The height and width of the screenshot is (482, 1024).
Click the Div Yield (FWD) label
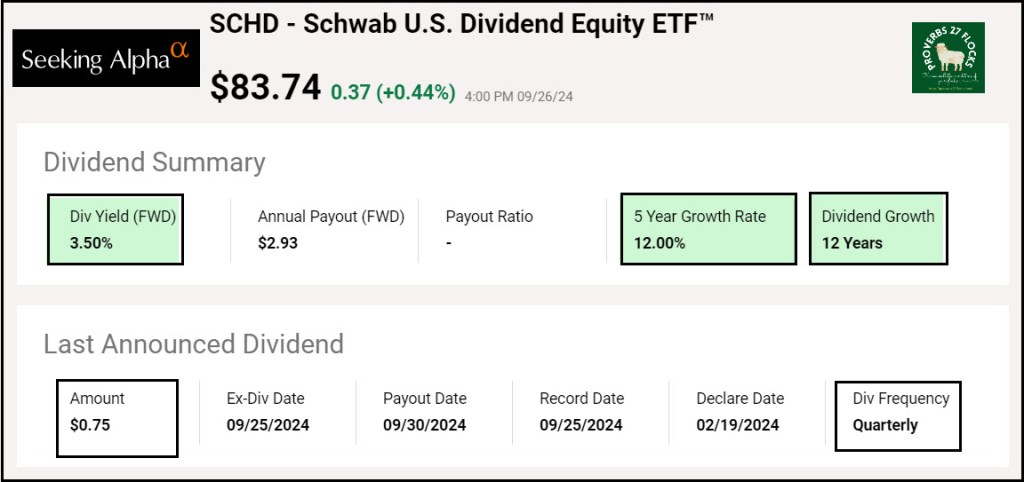(123, 216)
